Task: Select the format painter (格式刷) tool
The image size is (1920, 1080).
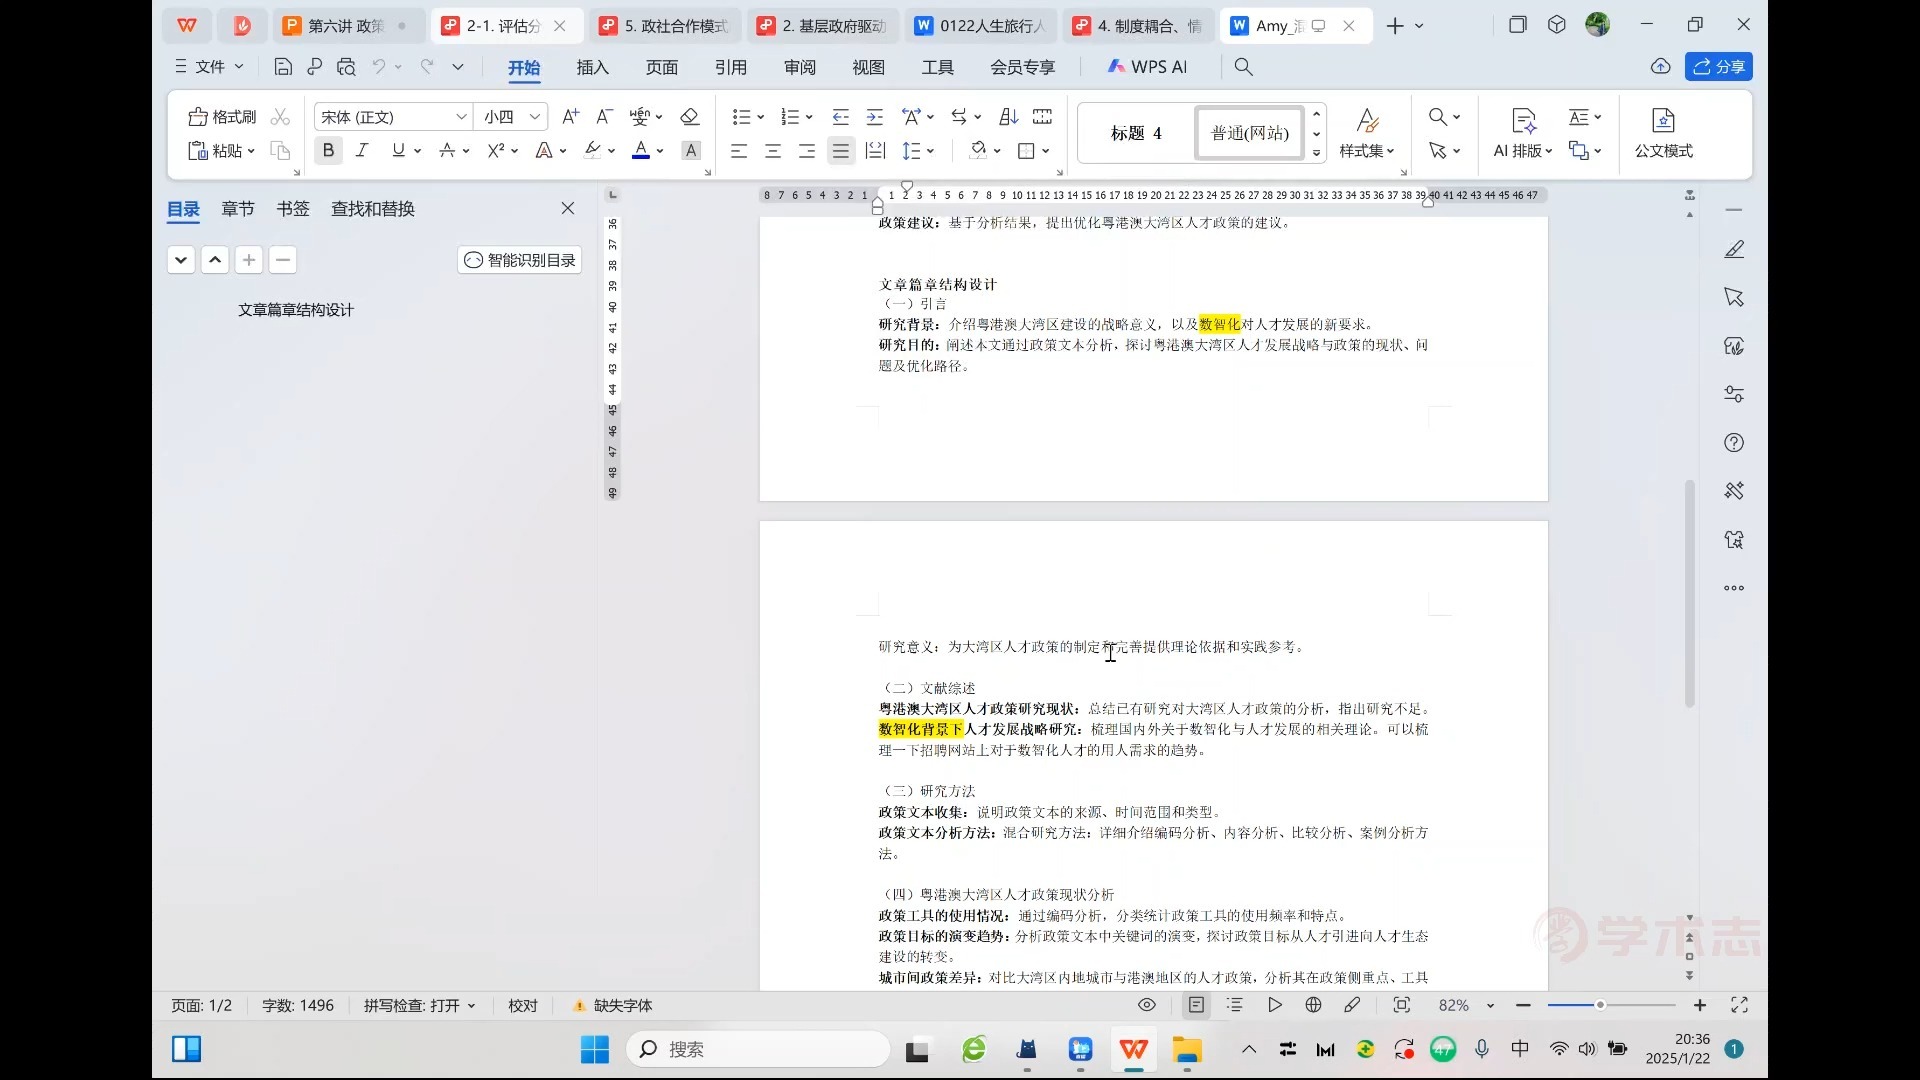Action: point(221,117)
